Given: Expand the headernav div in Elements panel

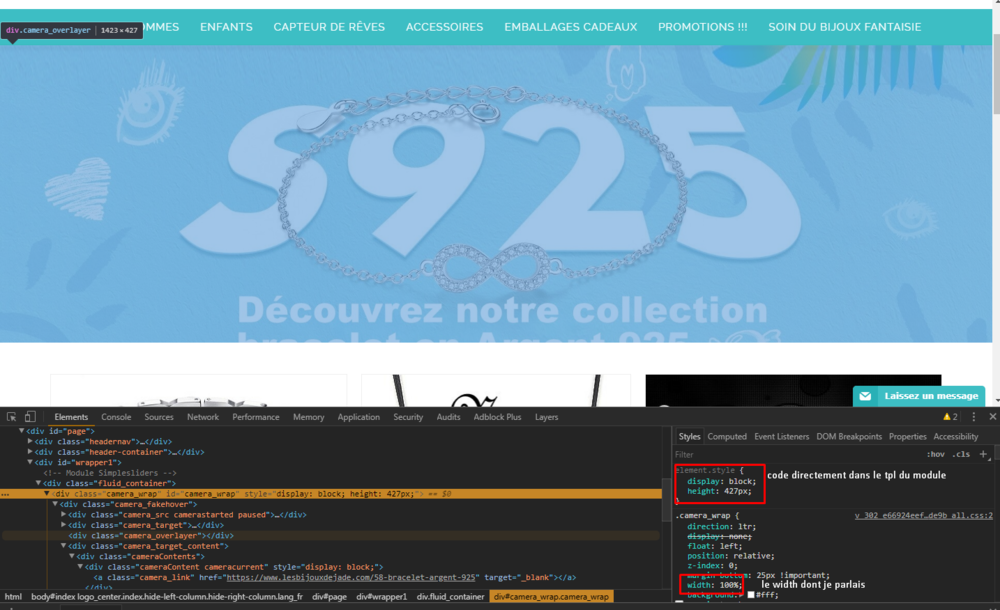Looking at the screenshot, I should click(30, 441).
